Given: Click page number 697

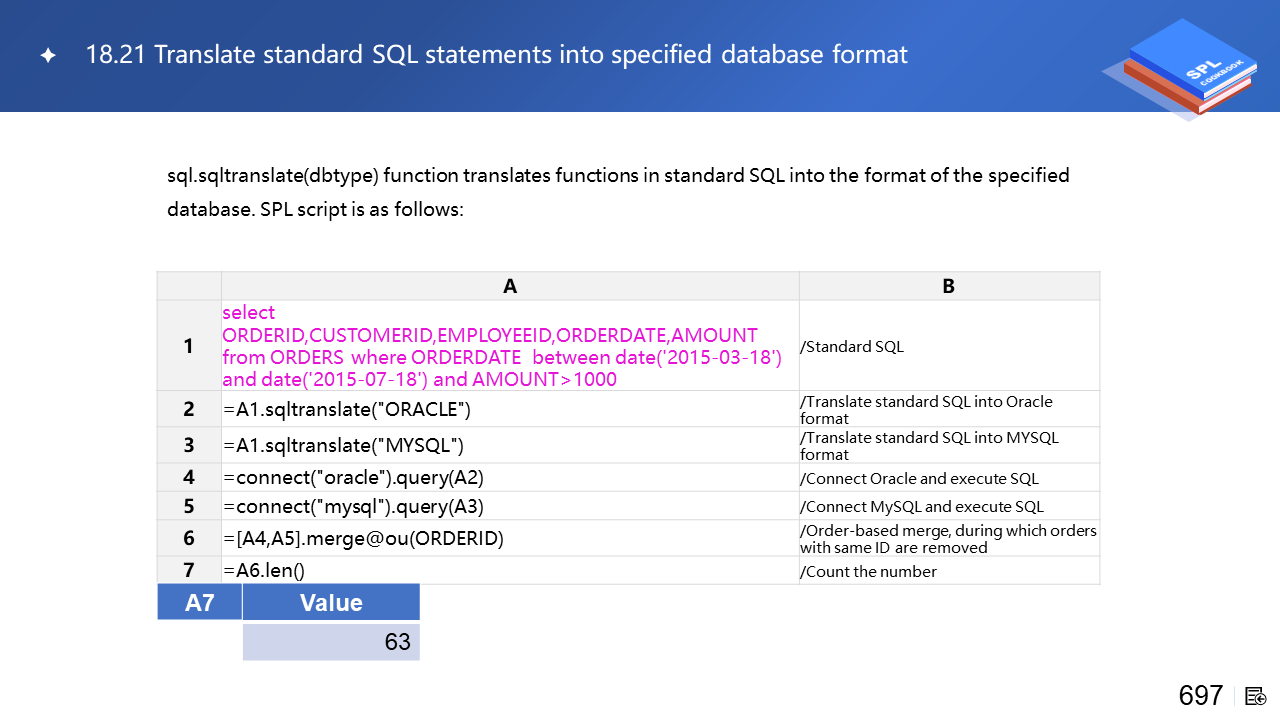Looking at the screenshot, I should (x=1200, y=696).
